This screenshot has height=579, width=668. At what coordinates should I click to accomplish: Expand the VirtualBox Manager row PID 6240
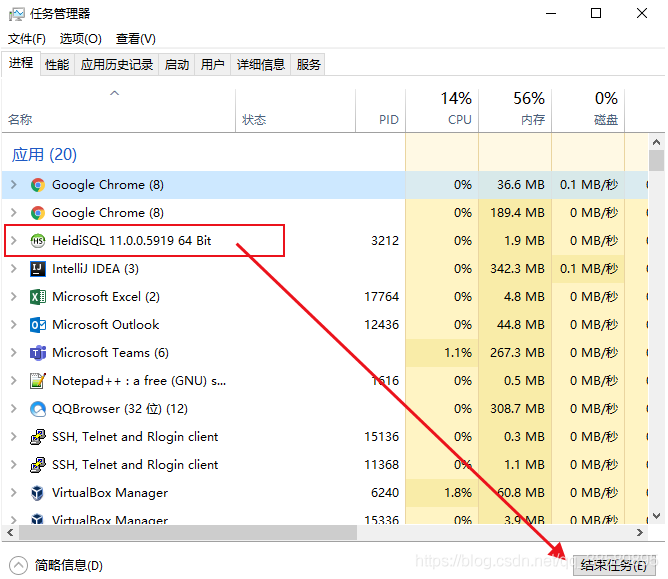14,493
